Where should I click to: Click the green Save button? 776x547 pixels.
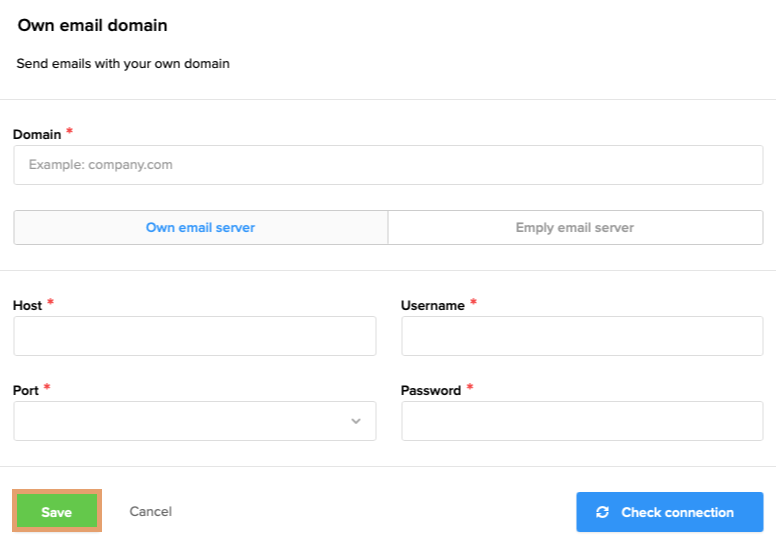(57, 511)
